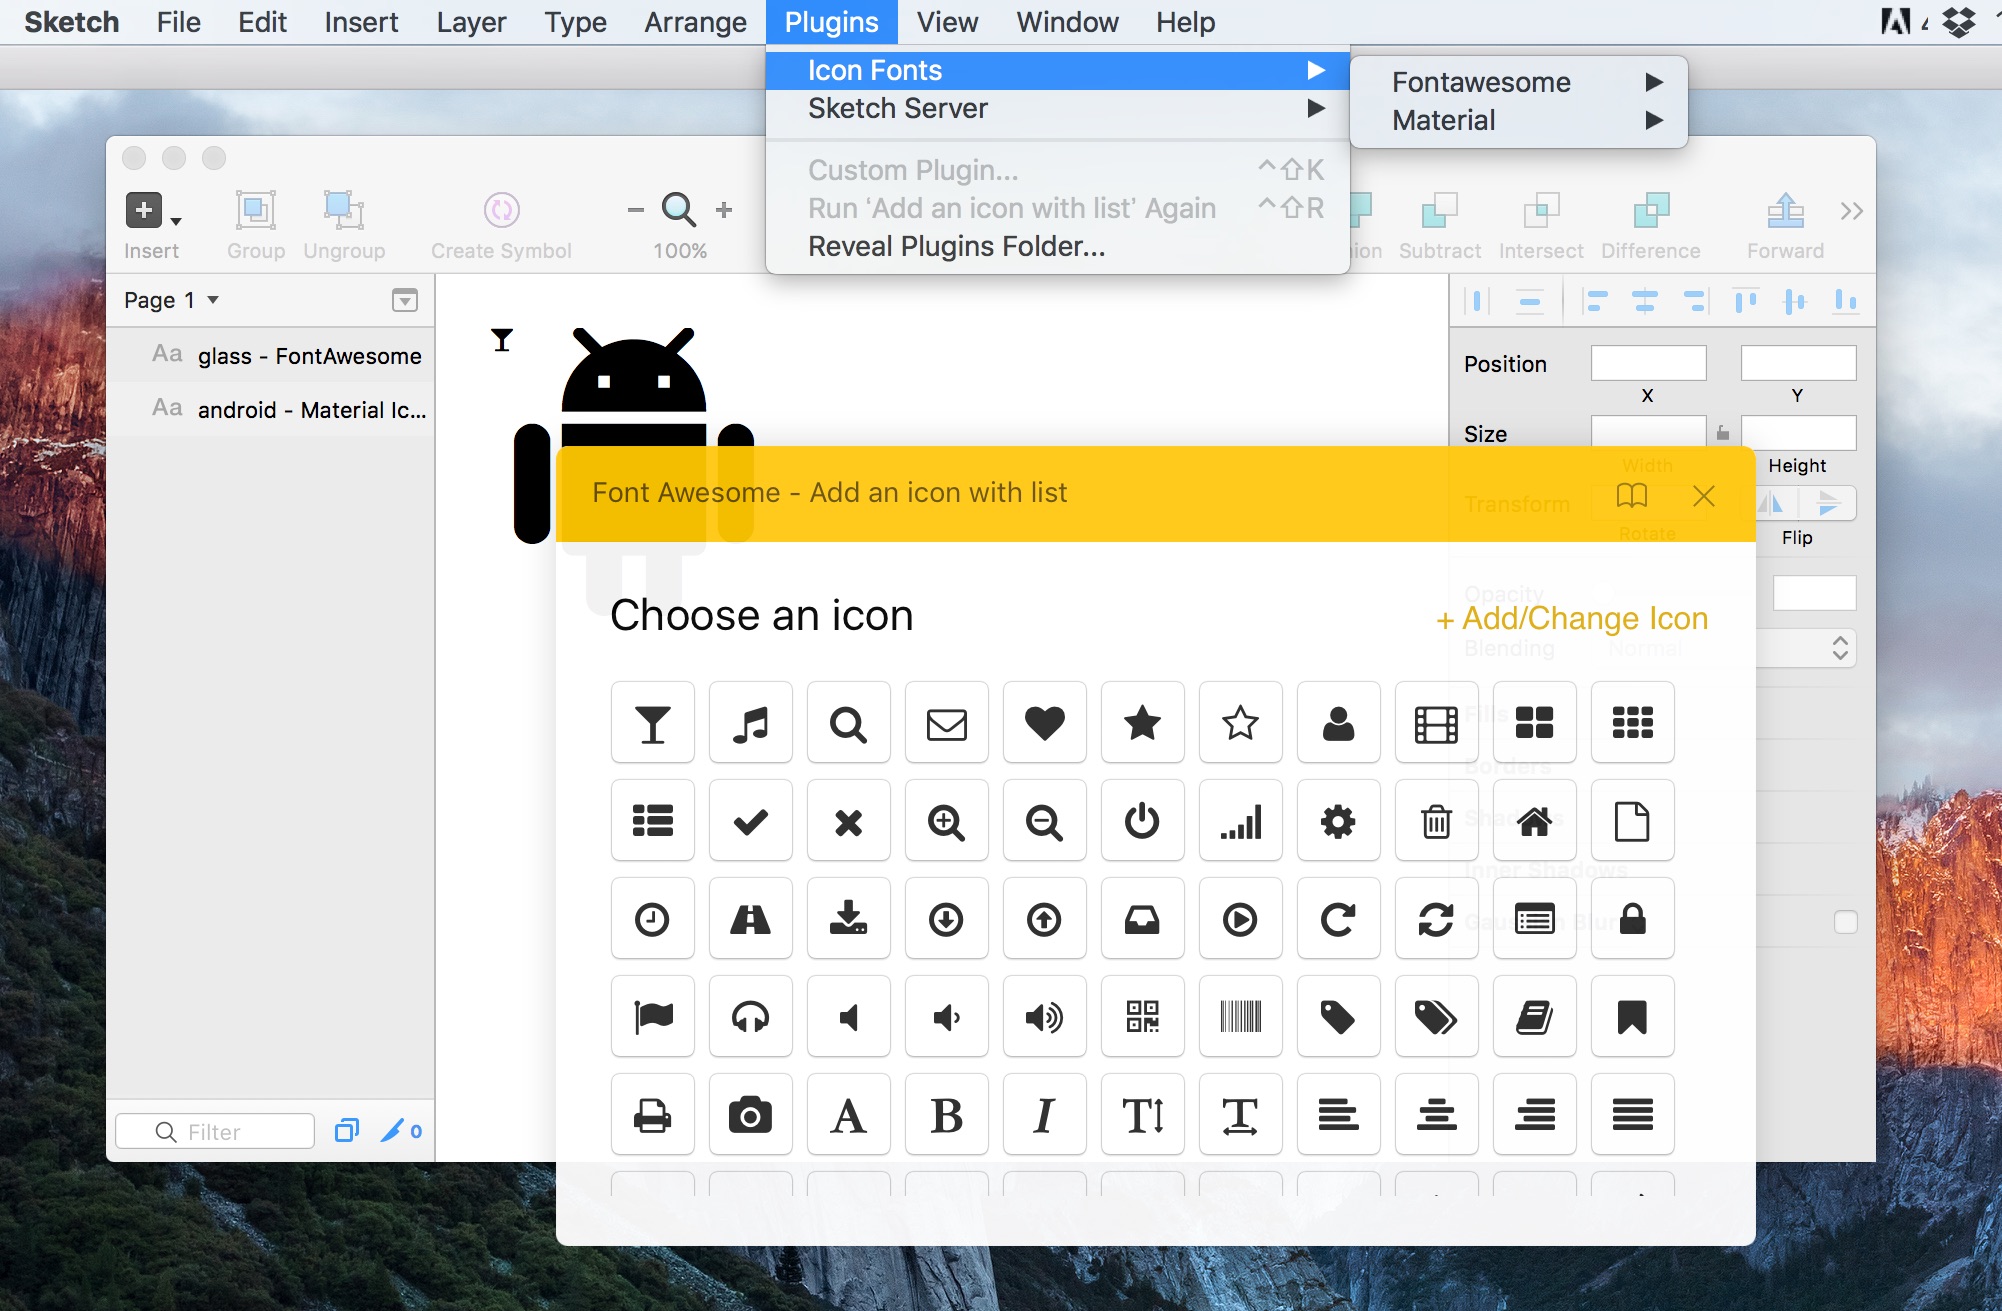Screen dimensions: 2002x1311
Task: Select the padlock icon
Action: pos(1632,919)
